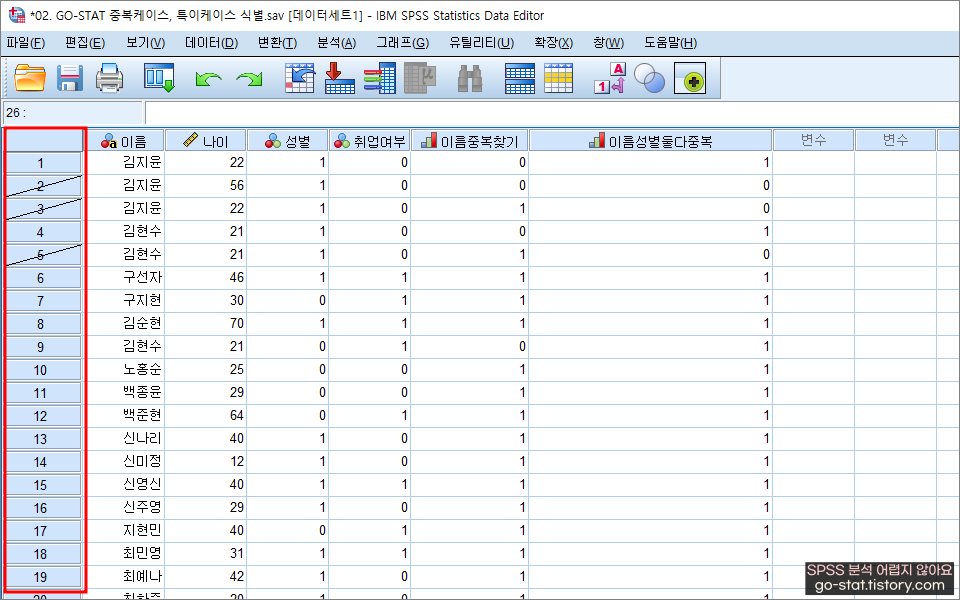This screenshot has height=600, width=960.
Task: Click the name cell 김순현
Action: (125, 323)
